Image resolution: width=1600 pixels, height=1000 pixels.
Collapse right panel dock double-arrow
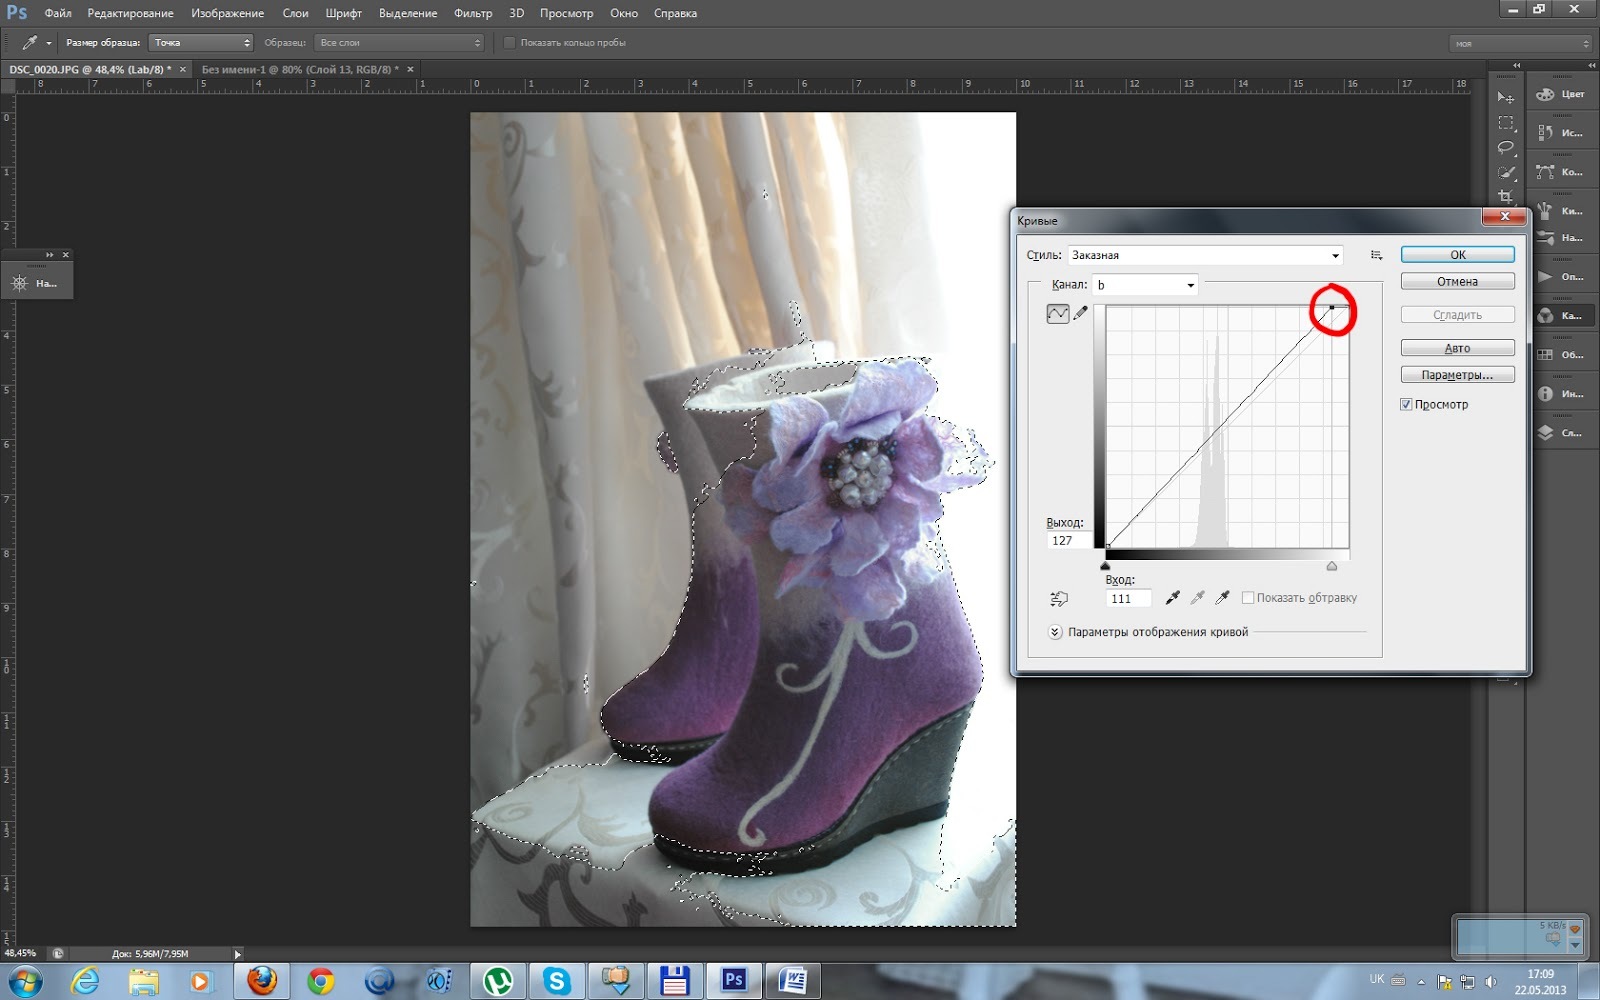tap(1592, 65)
